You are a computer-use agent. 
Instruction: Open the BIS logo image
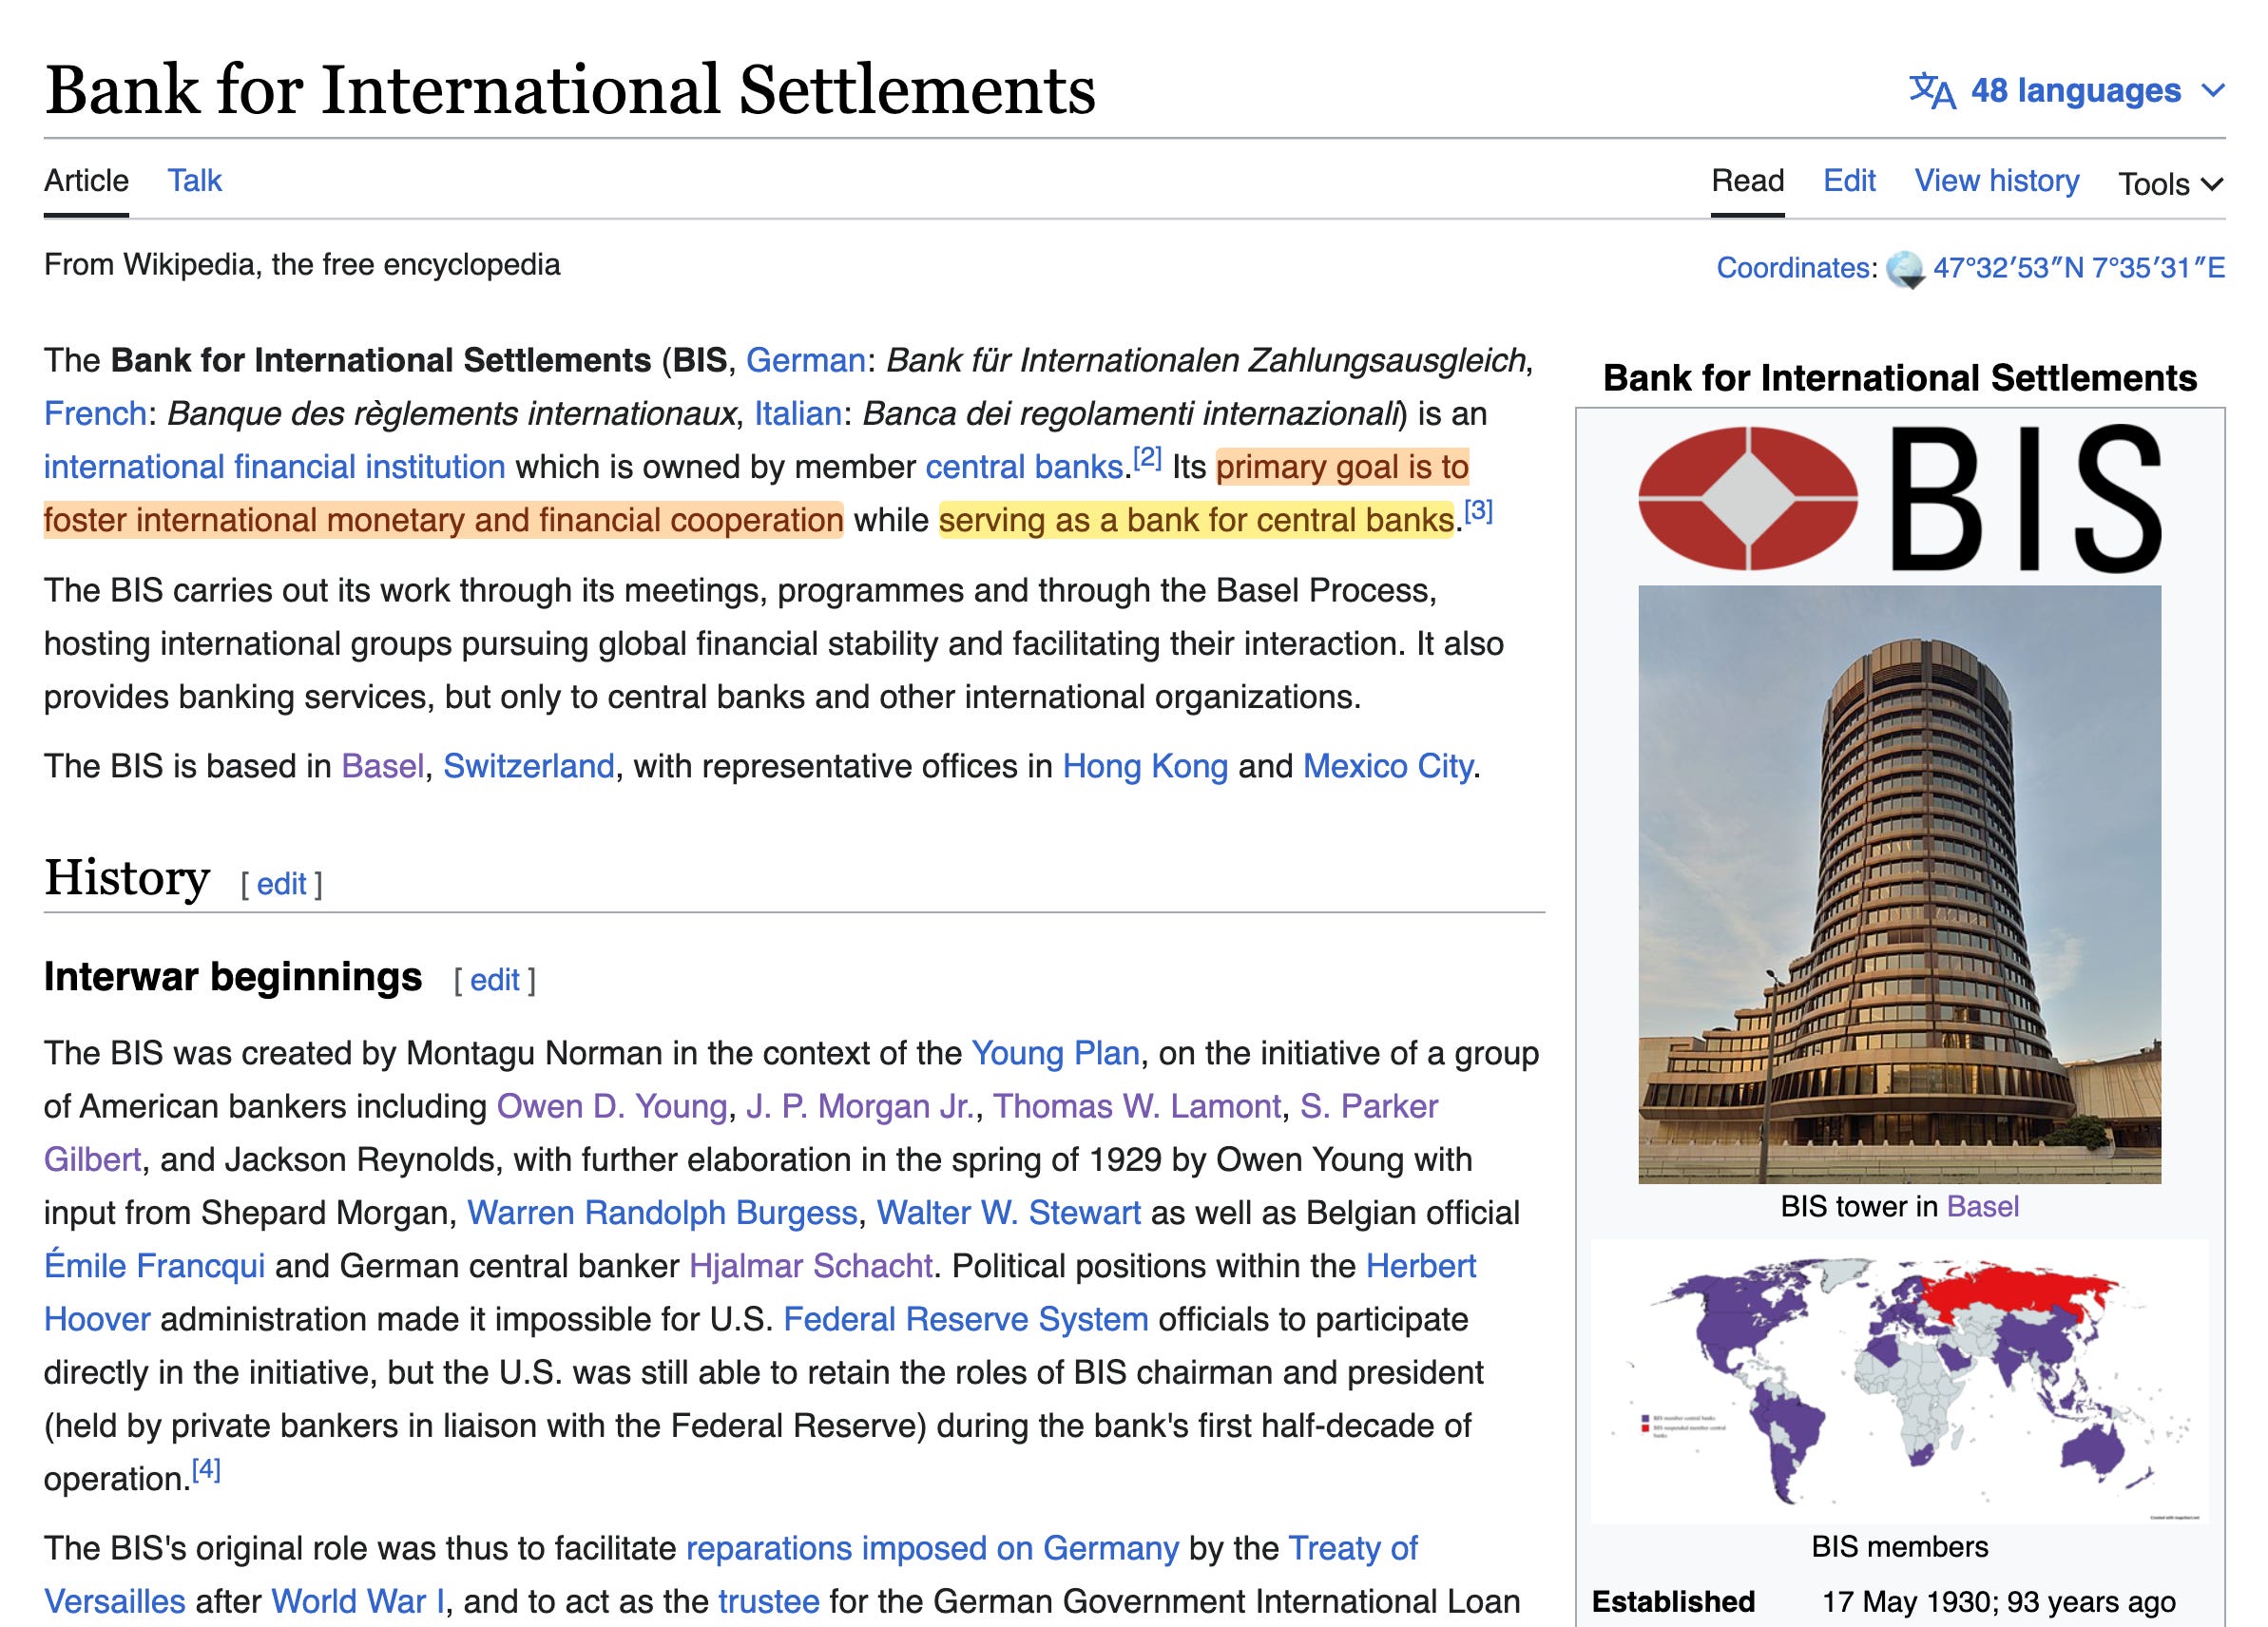point(1899,498)
